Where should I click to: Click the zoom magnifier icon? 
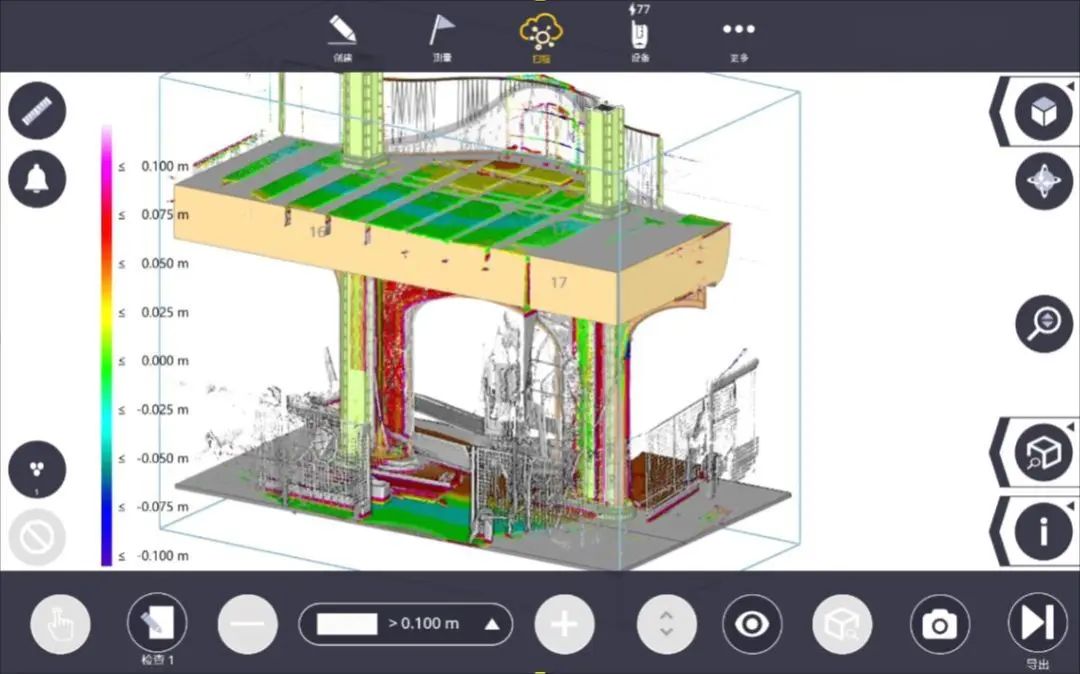click(1043, 323)
